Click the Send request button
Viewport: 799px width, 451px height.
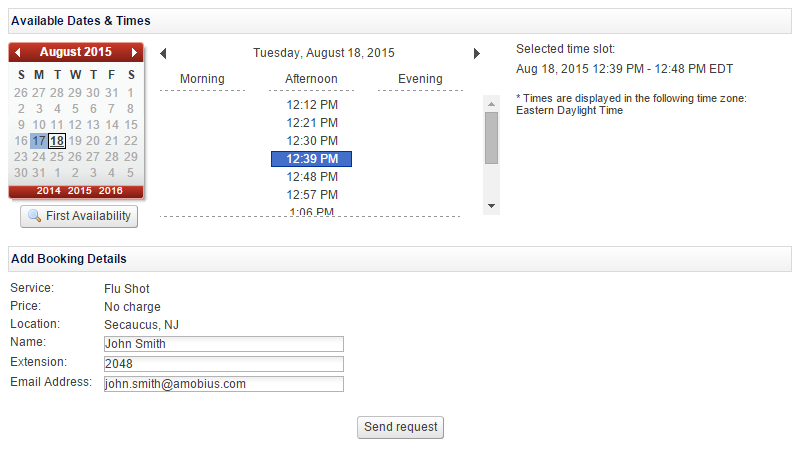click(x=401, y=427)
